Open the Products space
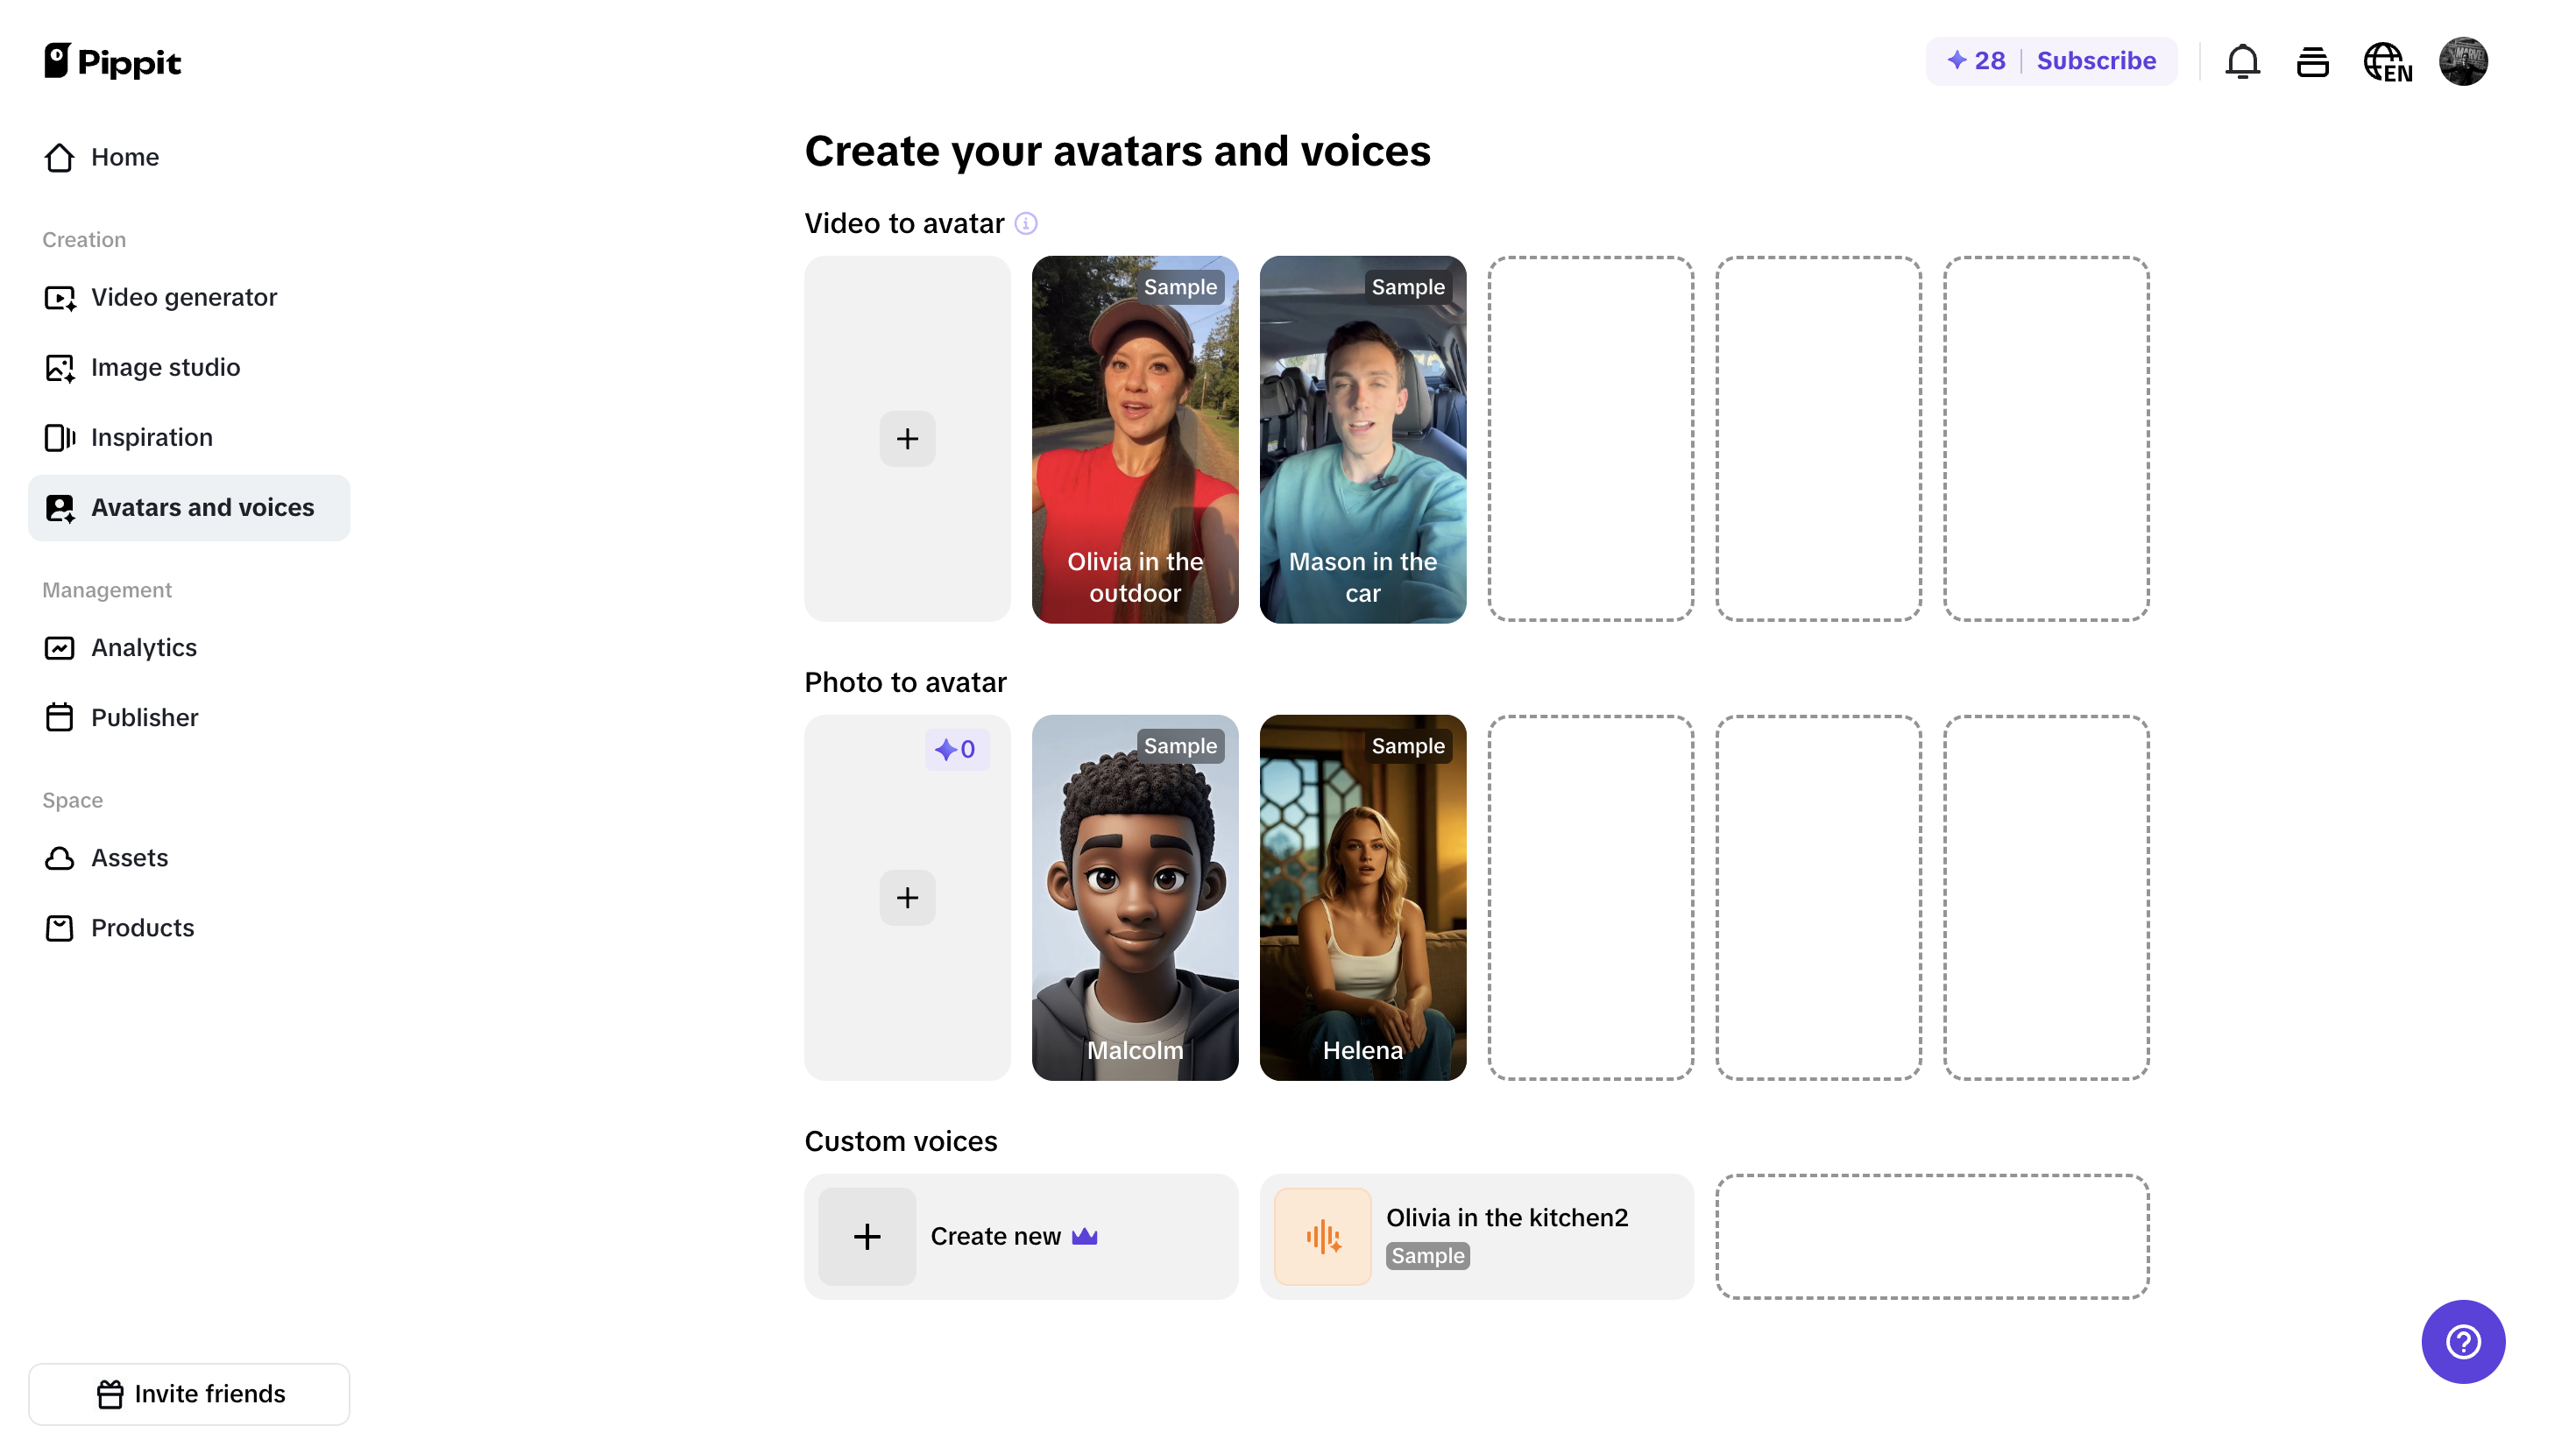This screenshot has height=1454, width=2576. point(143,928)
